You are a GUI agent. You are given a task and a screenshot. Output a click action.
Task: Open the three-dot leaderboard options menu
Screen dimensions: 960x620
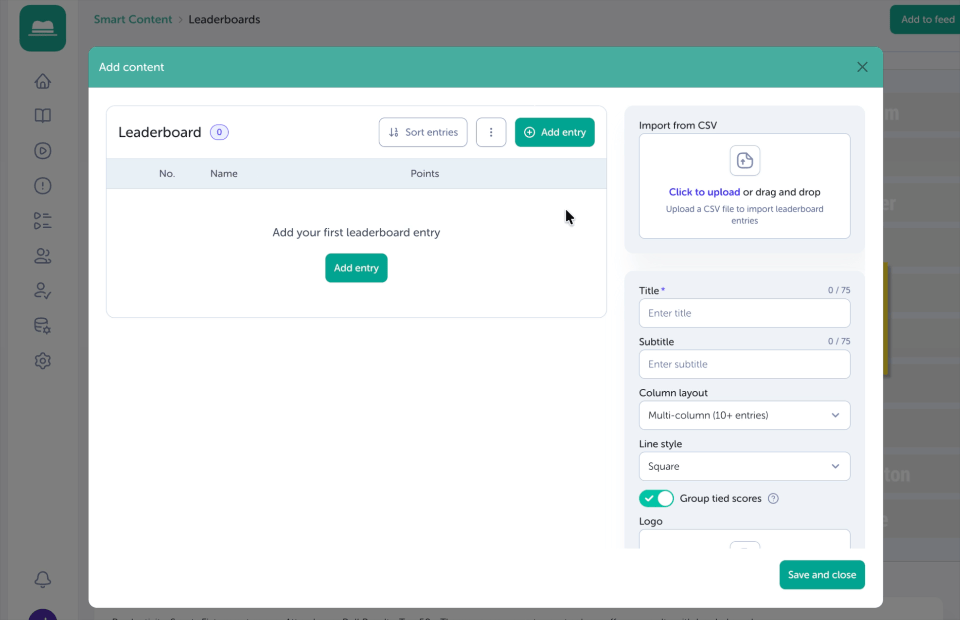[x=491, y=132]
